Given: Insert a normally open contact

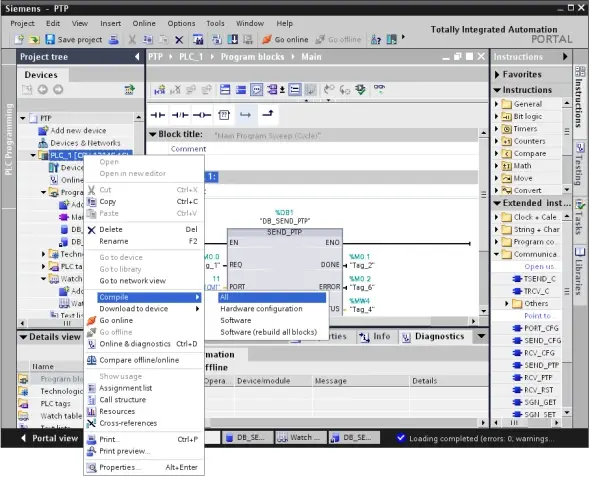Looking at the screenshot, I should pyautogui.click(x=158, y=115).
